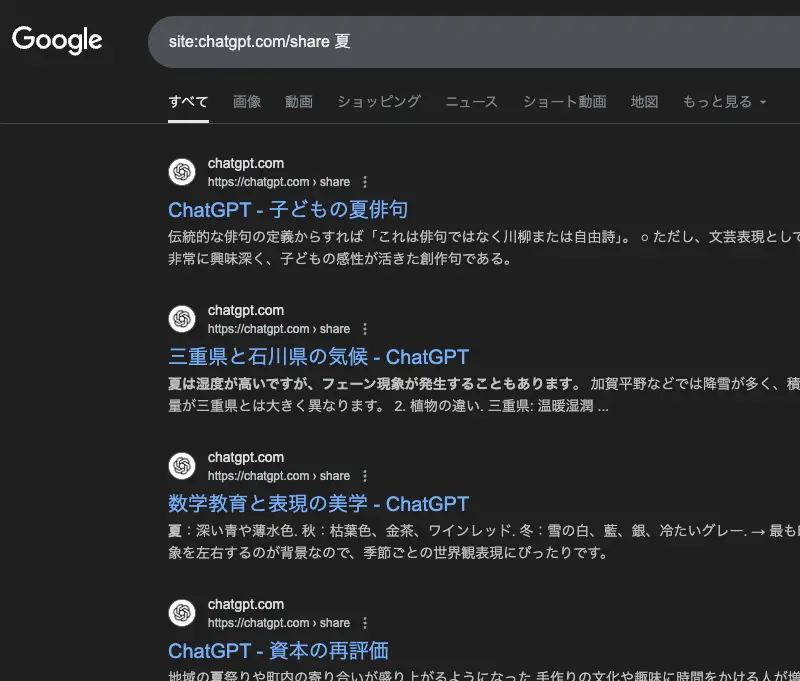Screen dimensions: 800x681
Task: Select the すべて tab
Action: click(x=188, y=102)
